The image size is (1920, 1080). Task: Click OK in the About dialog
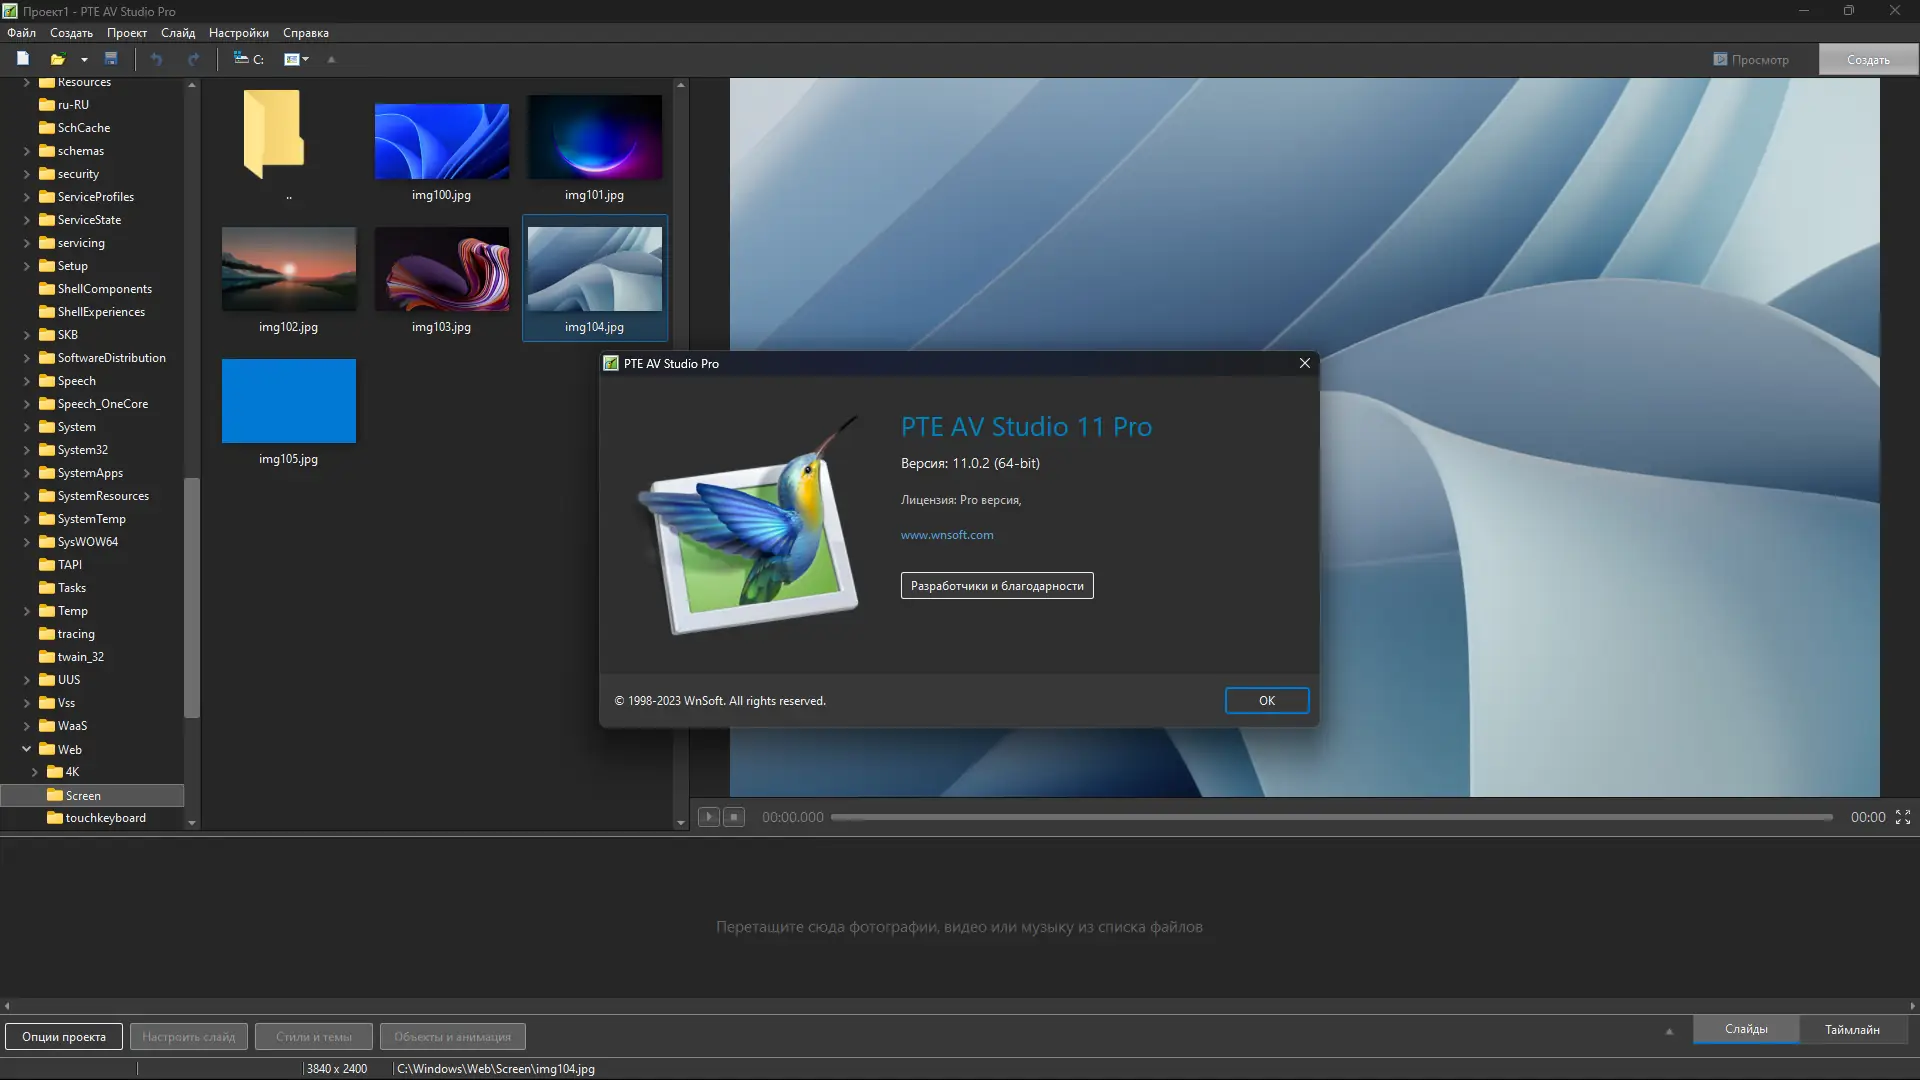[x=1266, y=701]
